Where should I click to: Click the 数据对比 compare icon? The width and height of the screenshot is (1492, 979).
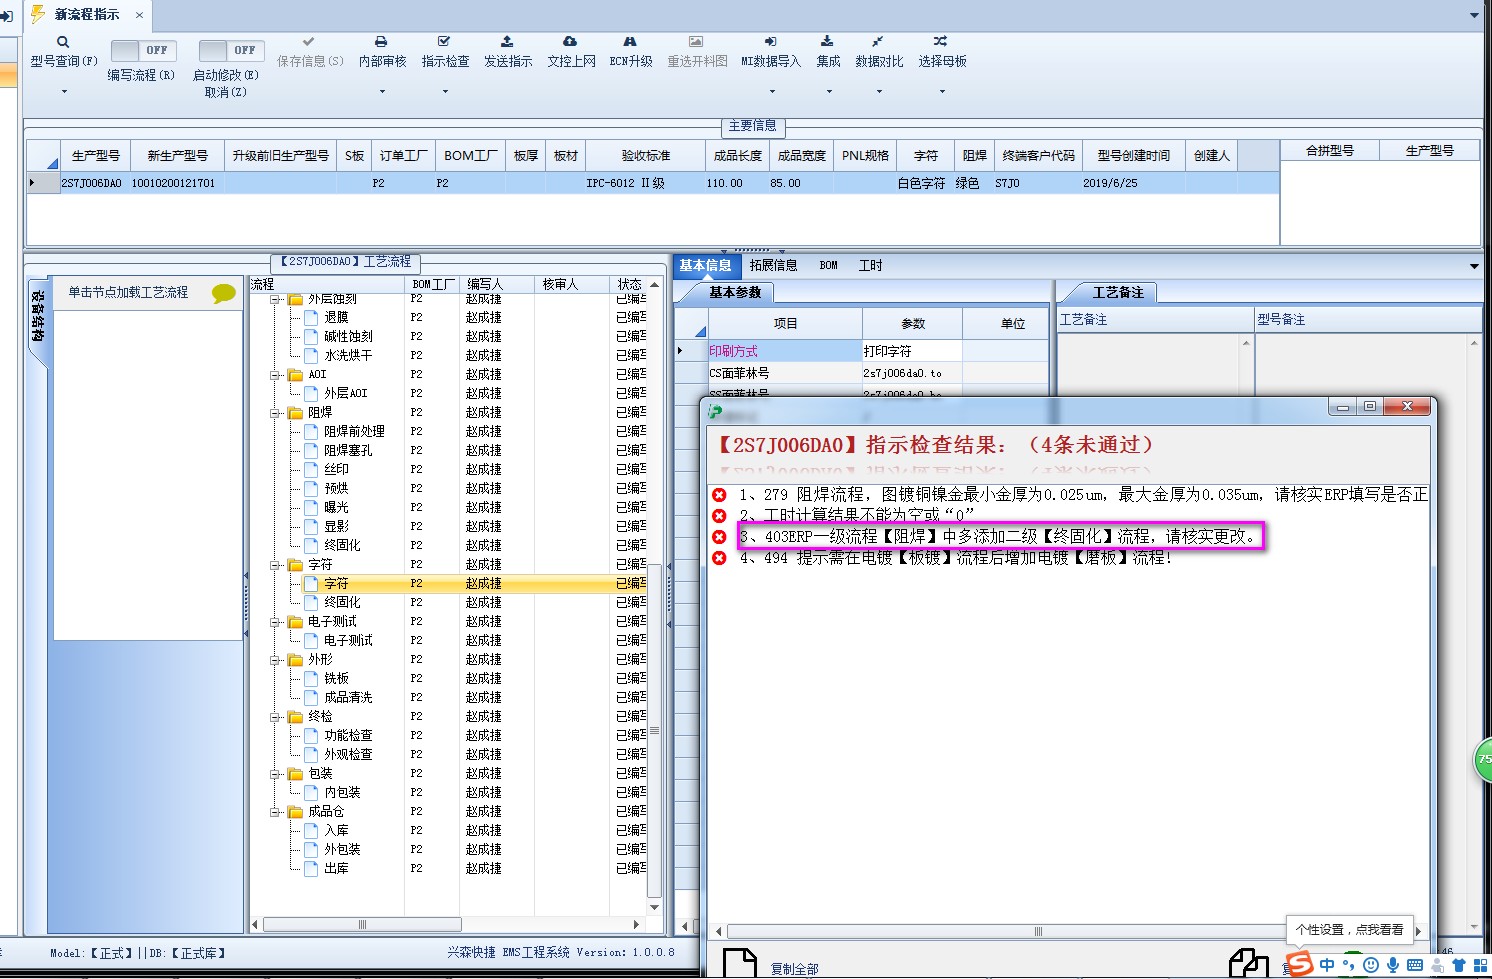878,42
